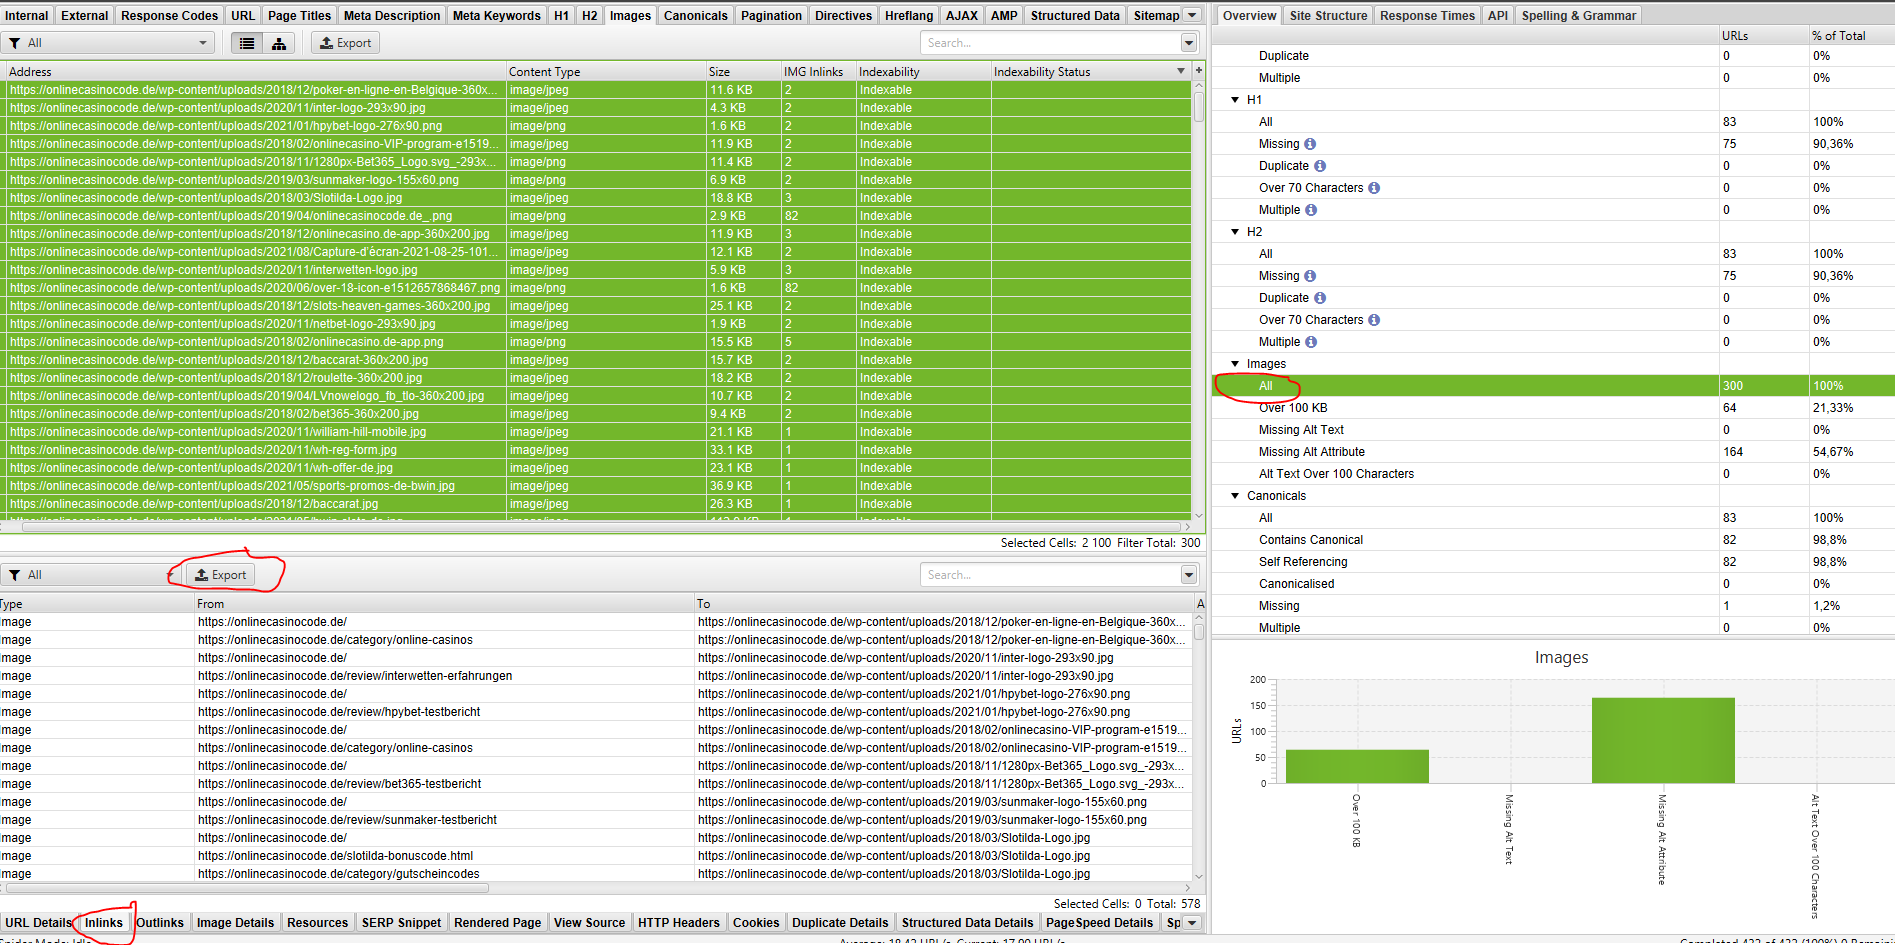Switch to tree view icon
This screenshot has height=945, width=1895.
pyautogui.click(x=279, y=43)
